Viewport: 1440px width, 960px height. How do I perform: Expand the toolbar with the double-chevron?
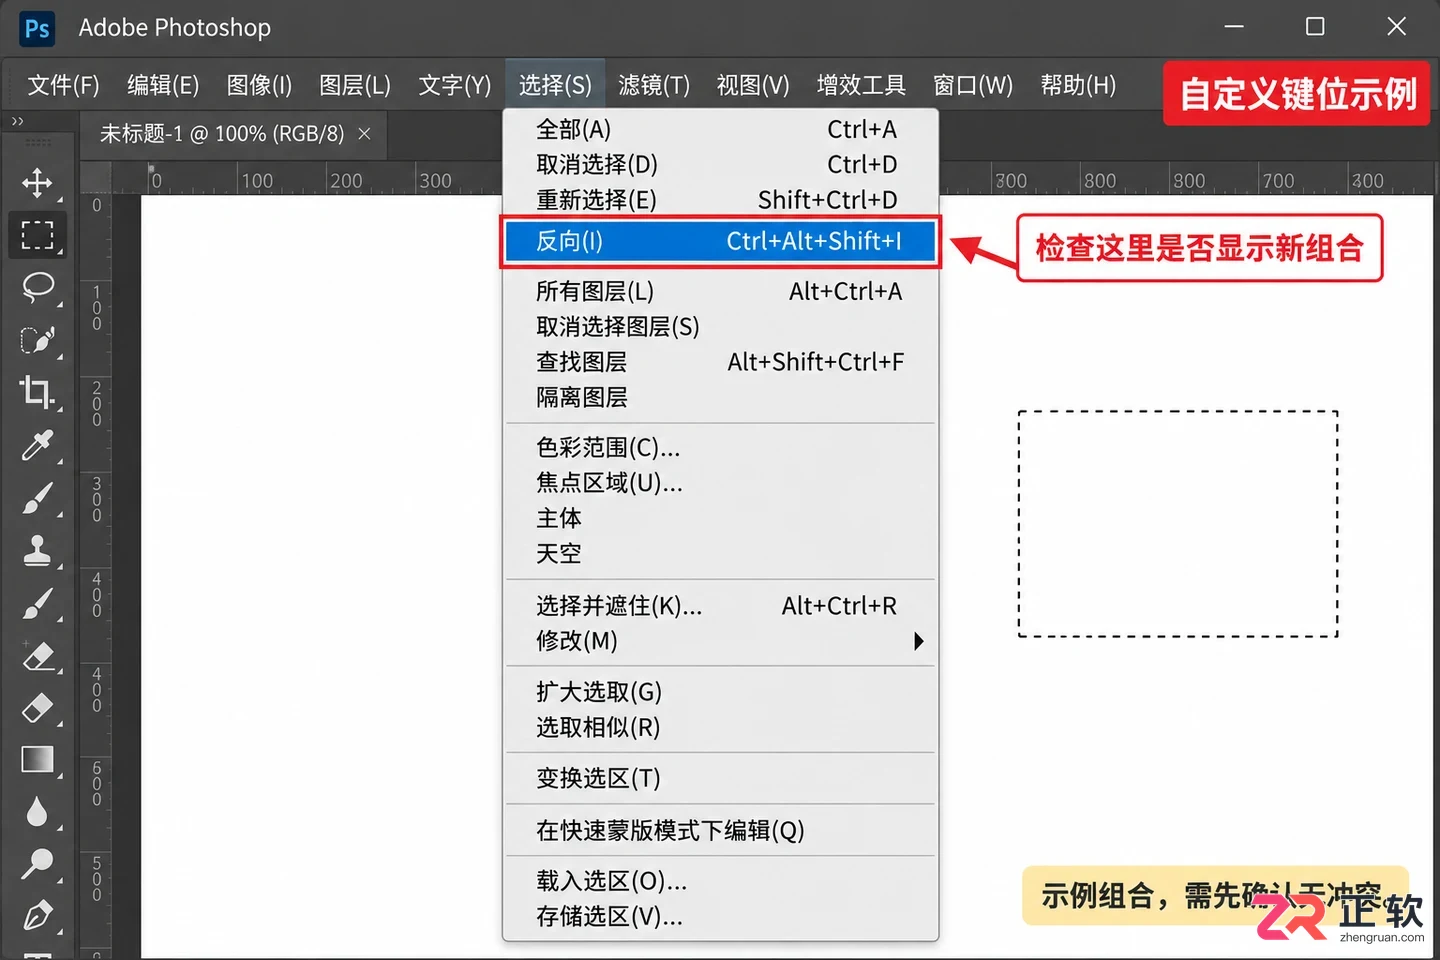click(17, 122)
